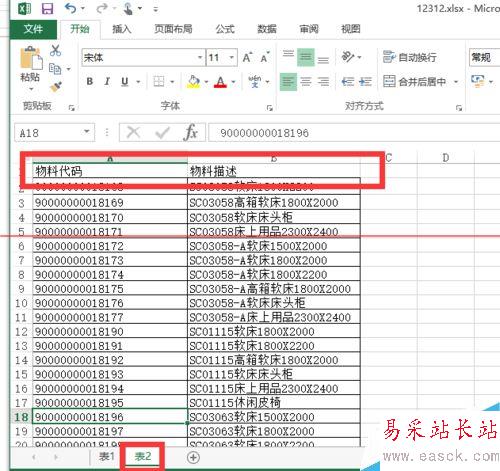The width and height of the screenshot is (500, 471).
Task: Open the Name Box dropdown arrow A18
Action: (87, 132)
